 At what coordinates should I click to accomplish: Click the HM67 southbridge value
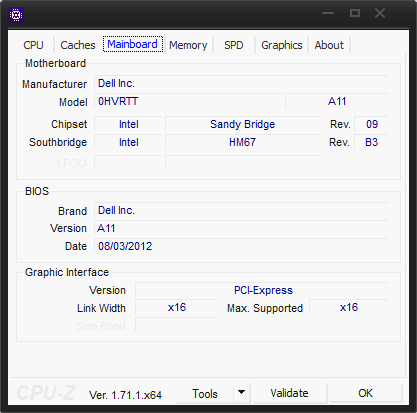click(243, 142)
